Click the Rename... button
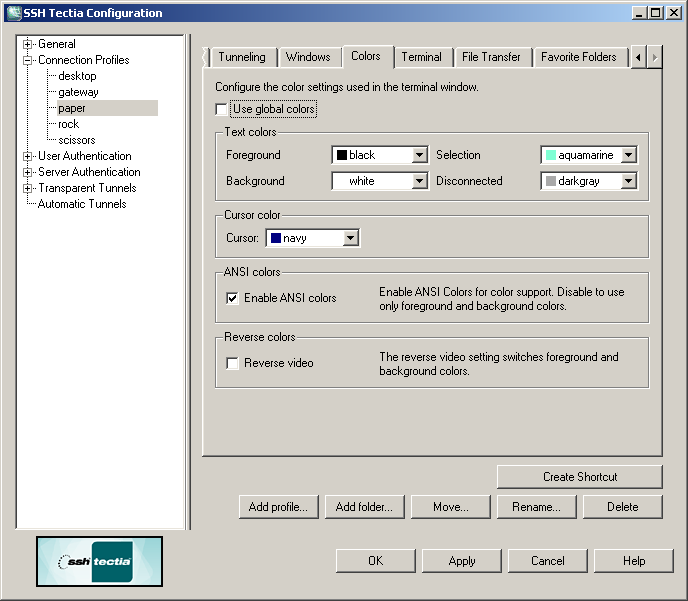The image size is (688, 601). click(536, 507)
